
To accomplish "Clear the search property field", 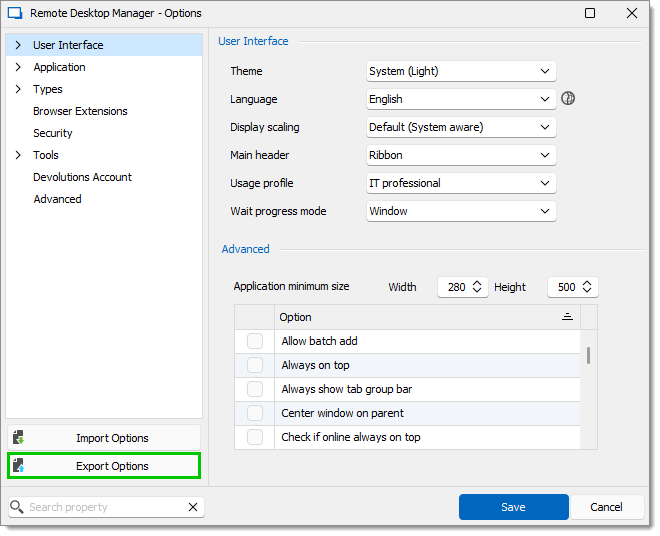I will 193,507.
